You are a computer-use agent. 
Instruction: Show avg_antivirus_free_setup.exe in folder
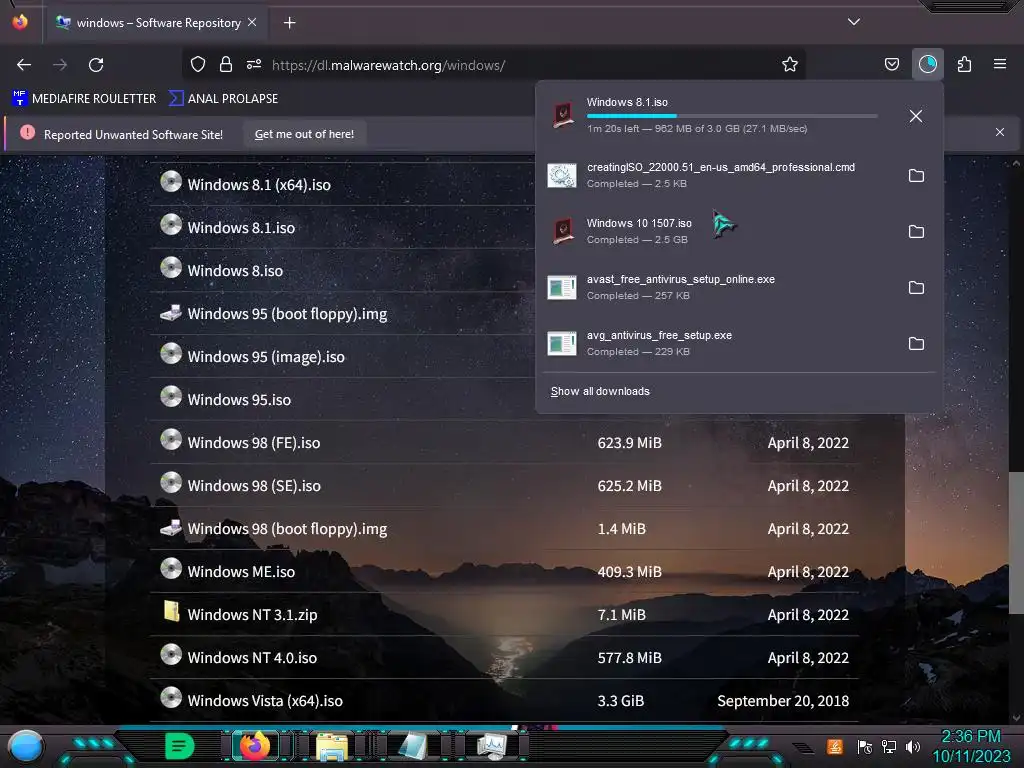pos(916,344)
